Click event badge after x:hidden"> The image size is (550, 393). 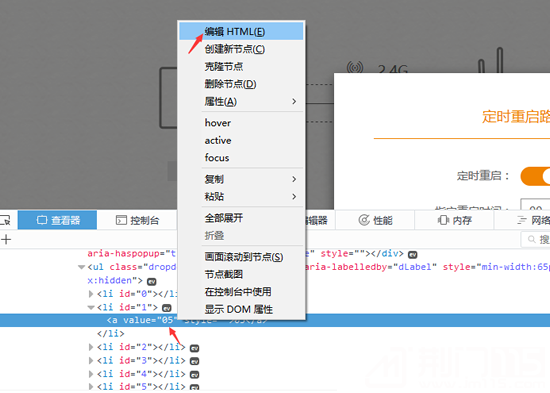(152, 282)
